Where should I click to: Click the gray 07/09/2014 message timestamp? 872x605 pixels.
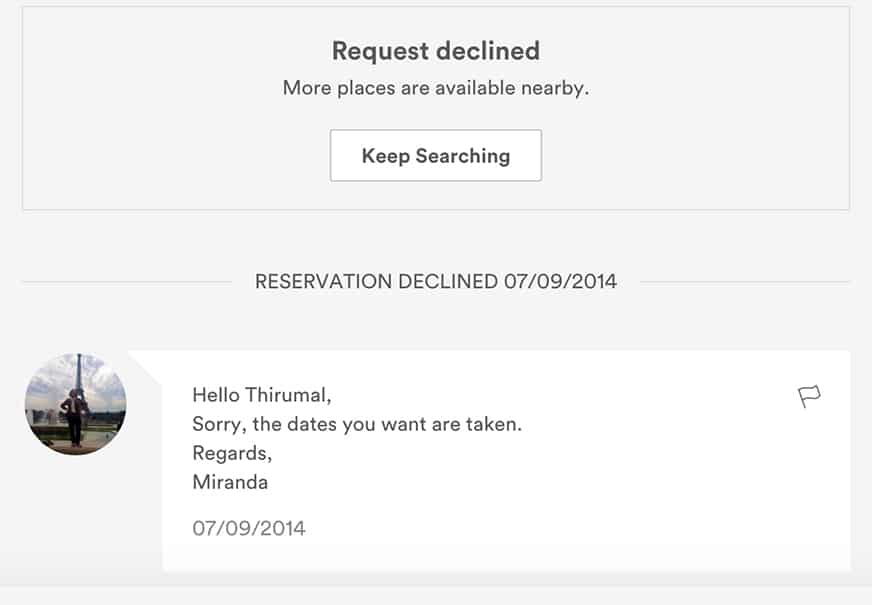tap(249, 528)
